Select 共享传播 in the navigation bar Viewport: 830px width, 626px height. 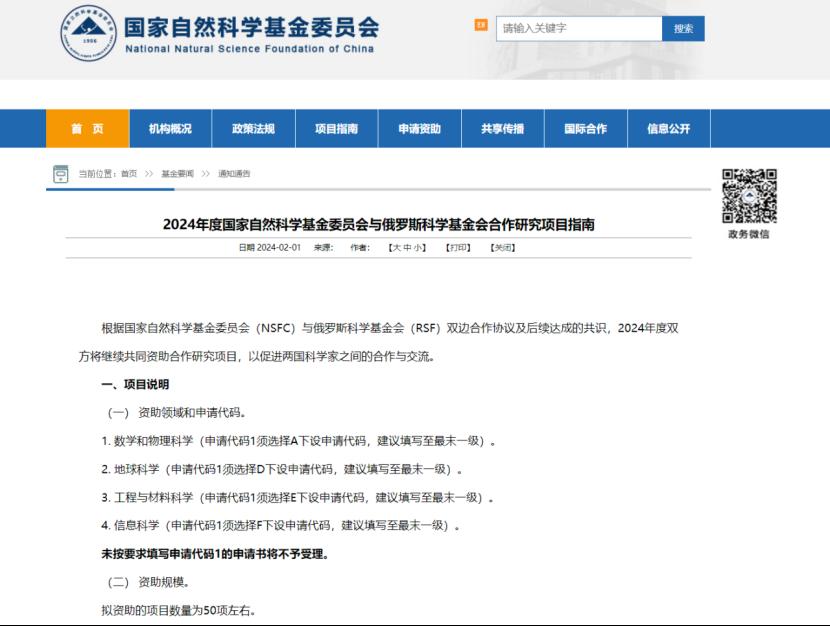[x=502, y=129]
